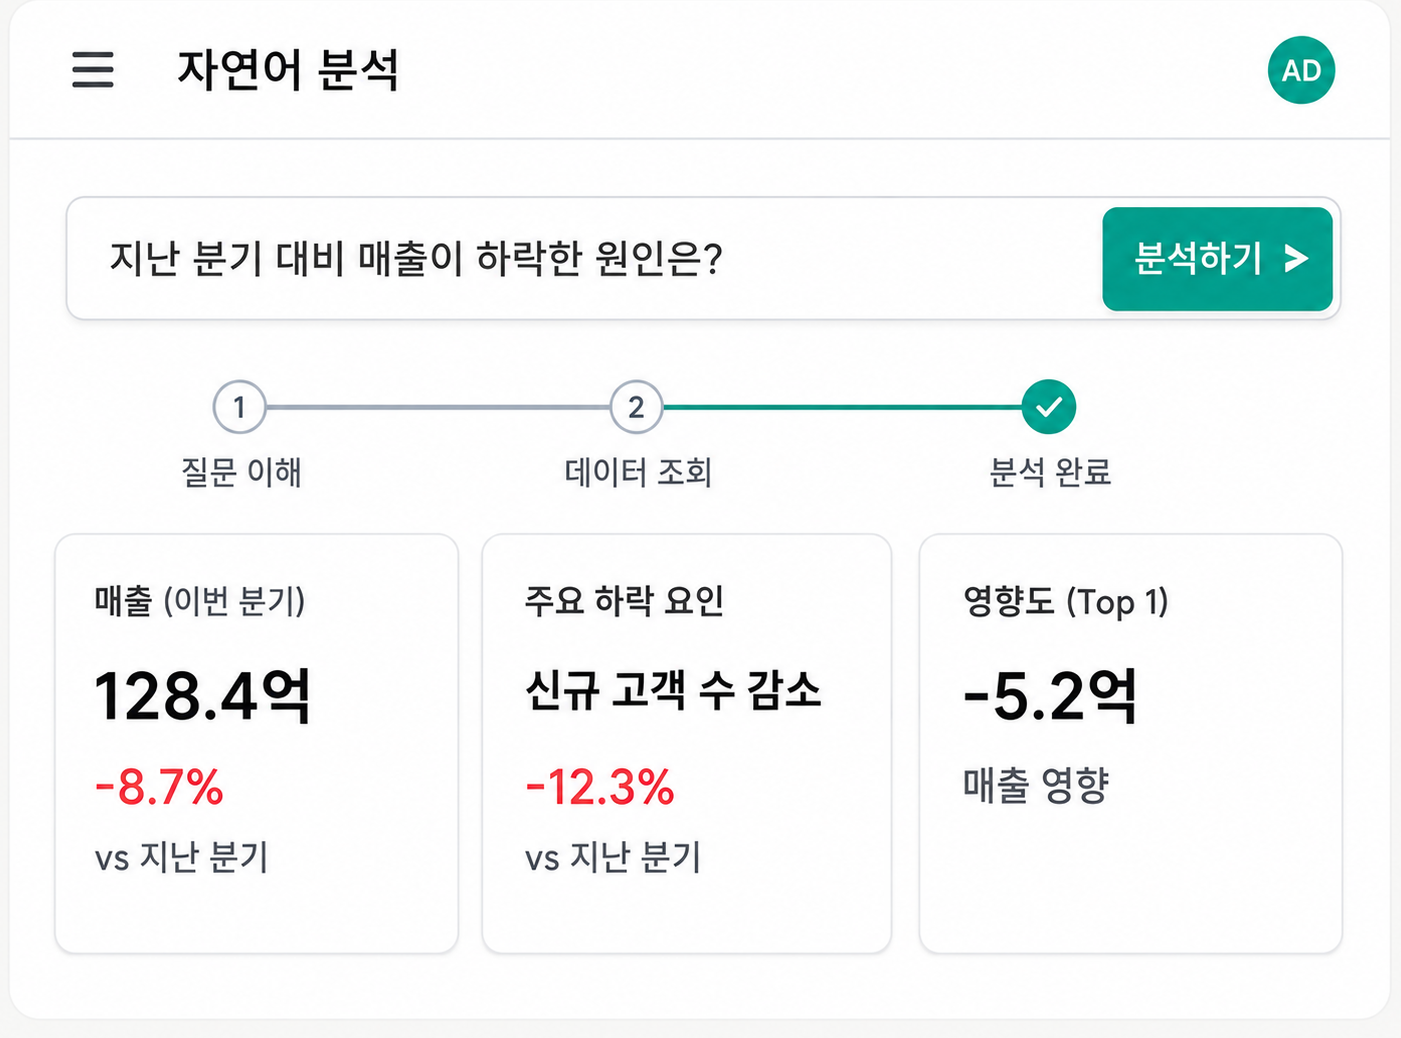Screen dimensions: 1401x1038
Task: Click the -8.7% change indicator
Action: click(x=159, y=787)
